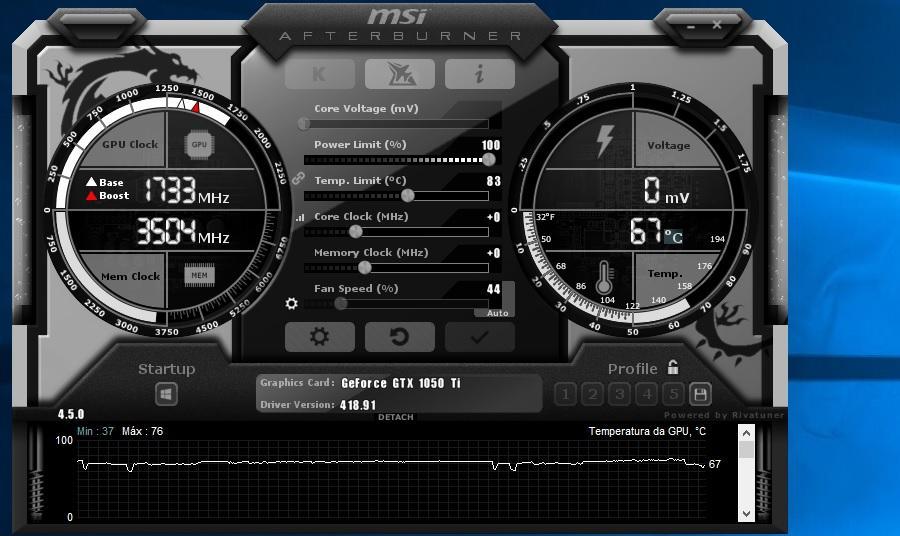Click the graph scrollbar down arrow
Viewport: 900px width, 536px height.
coord(746,514)
